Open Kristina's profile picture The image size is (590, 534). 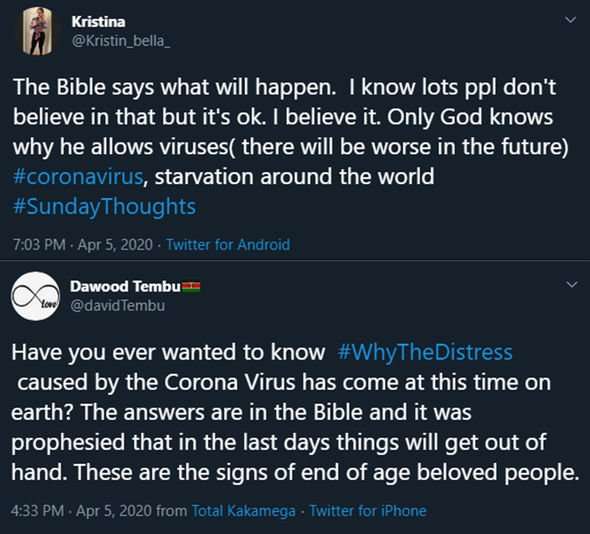coord(37,31)
